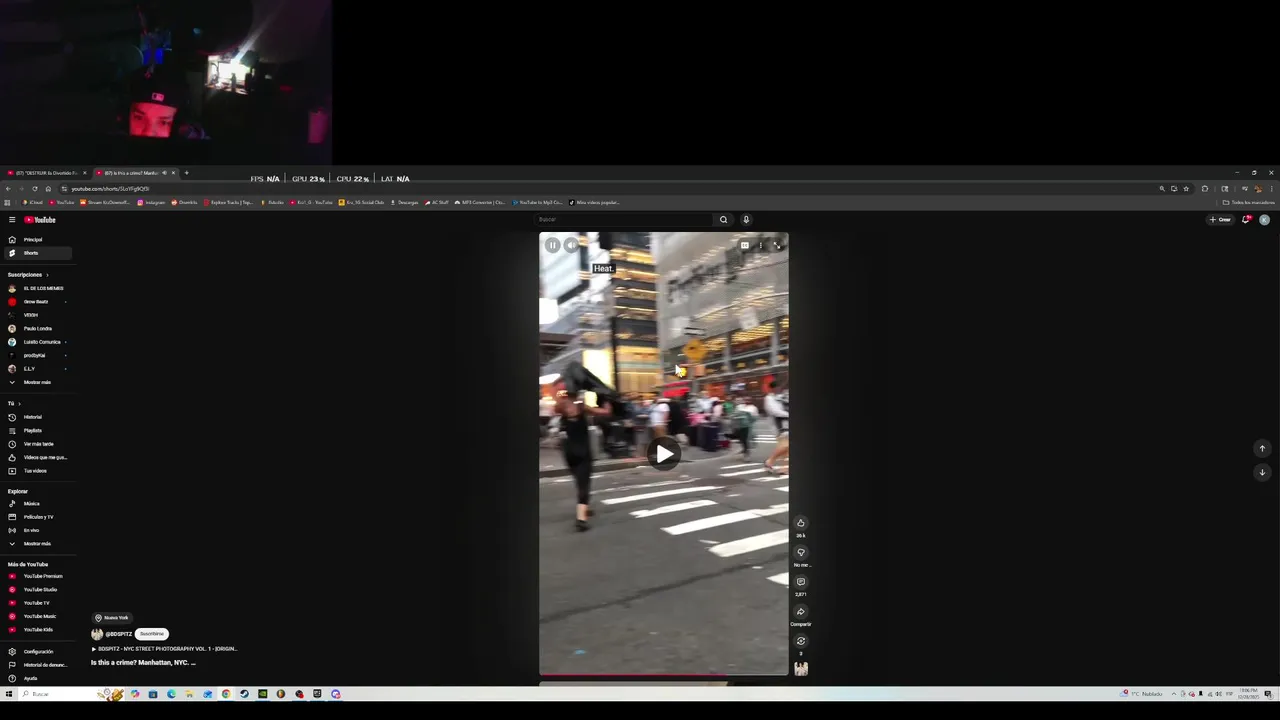
Task: Reload the page
Action: pos(34,189)
